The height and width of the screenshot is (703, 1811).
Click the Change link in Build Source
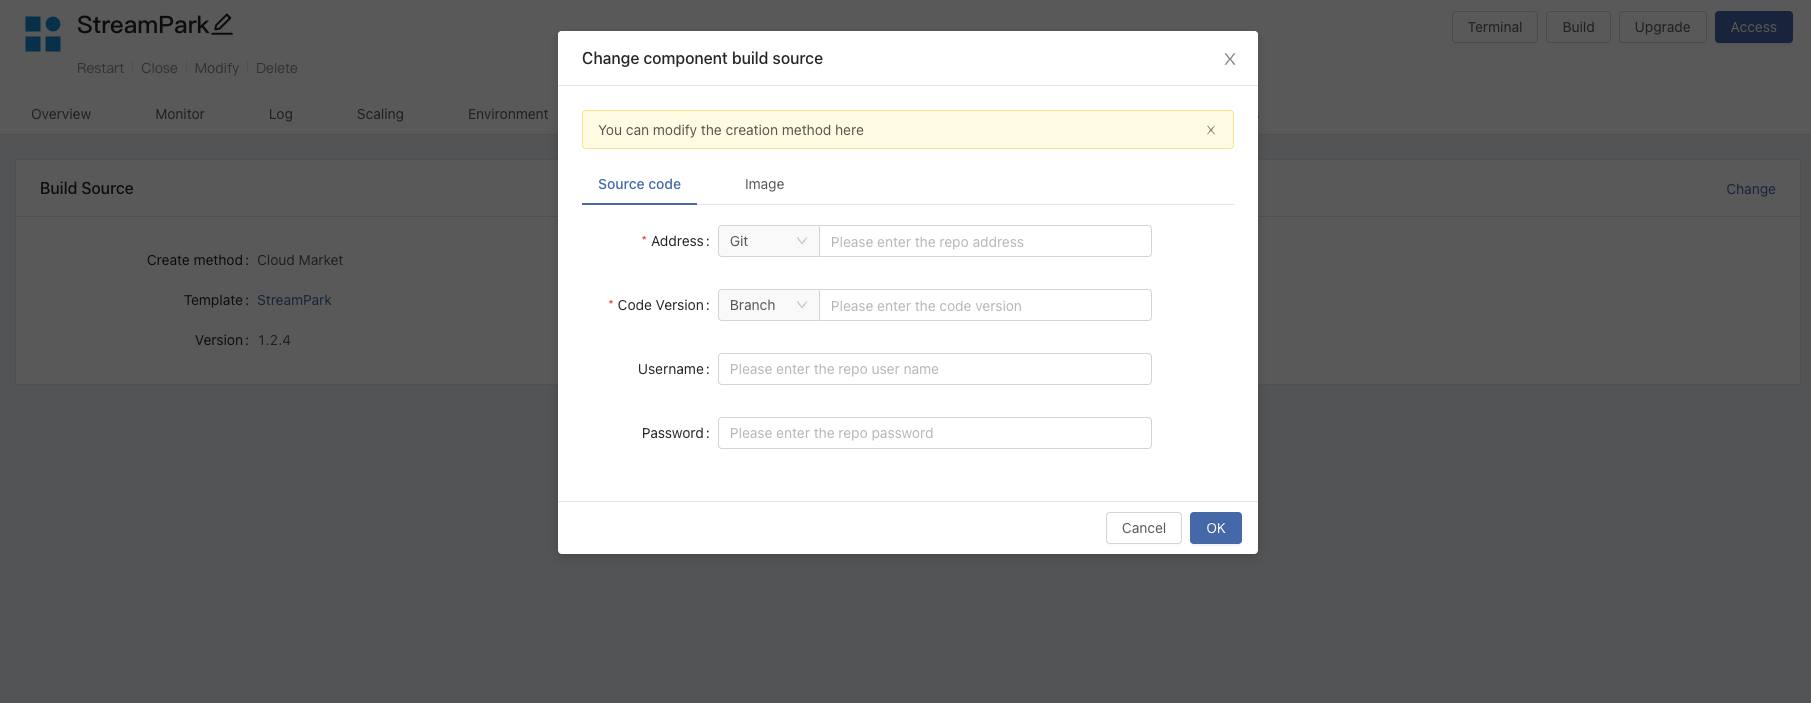[1750, 190]
